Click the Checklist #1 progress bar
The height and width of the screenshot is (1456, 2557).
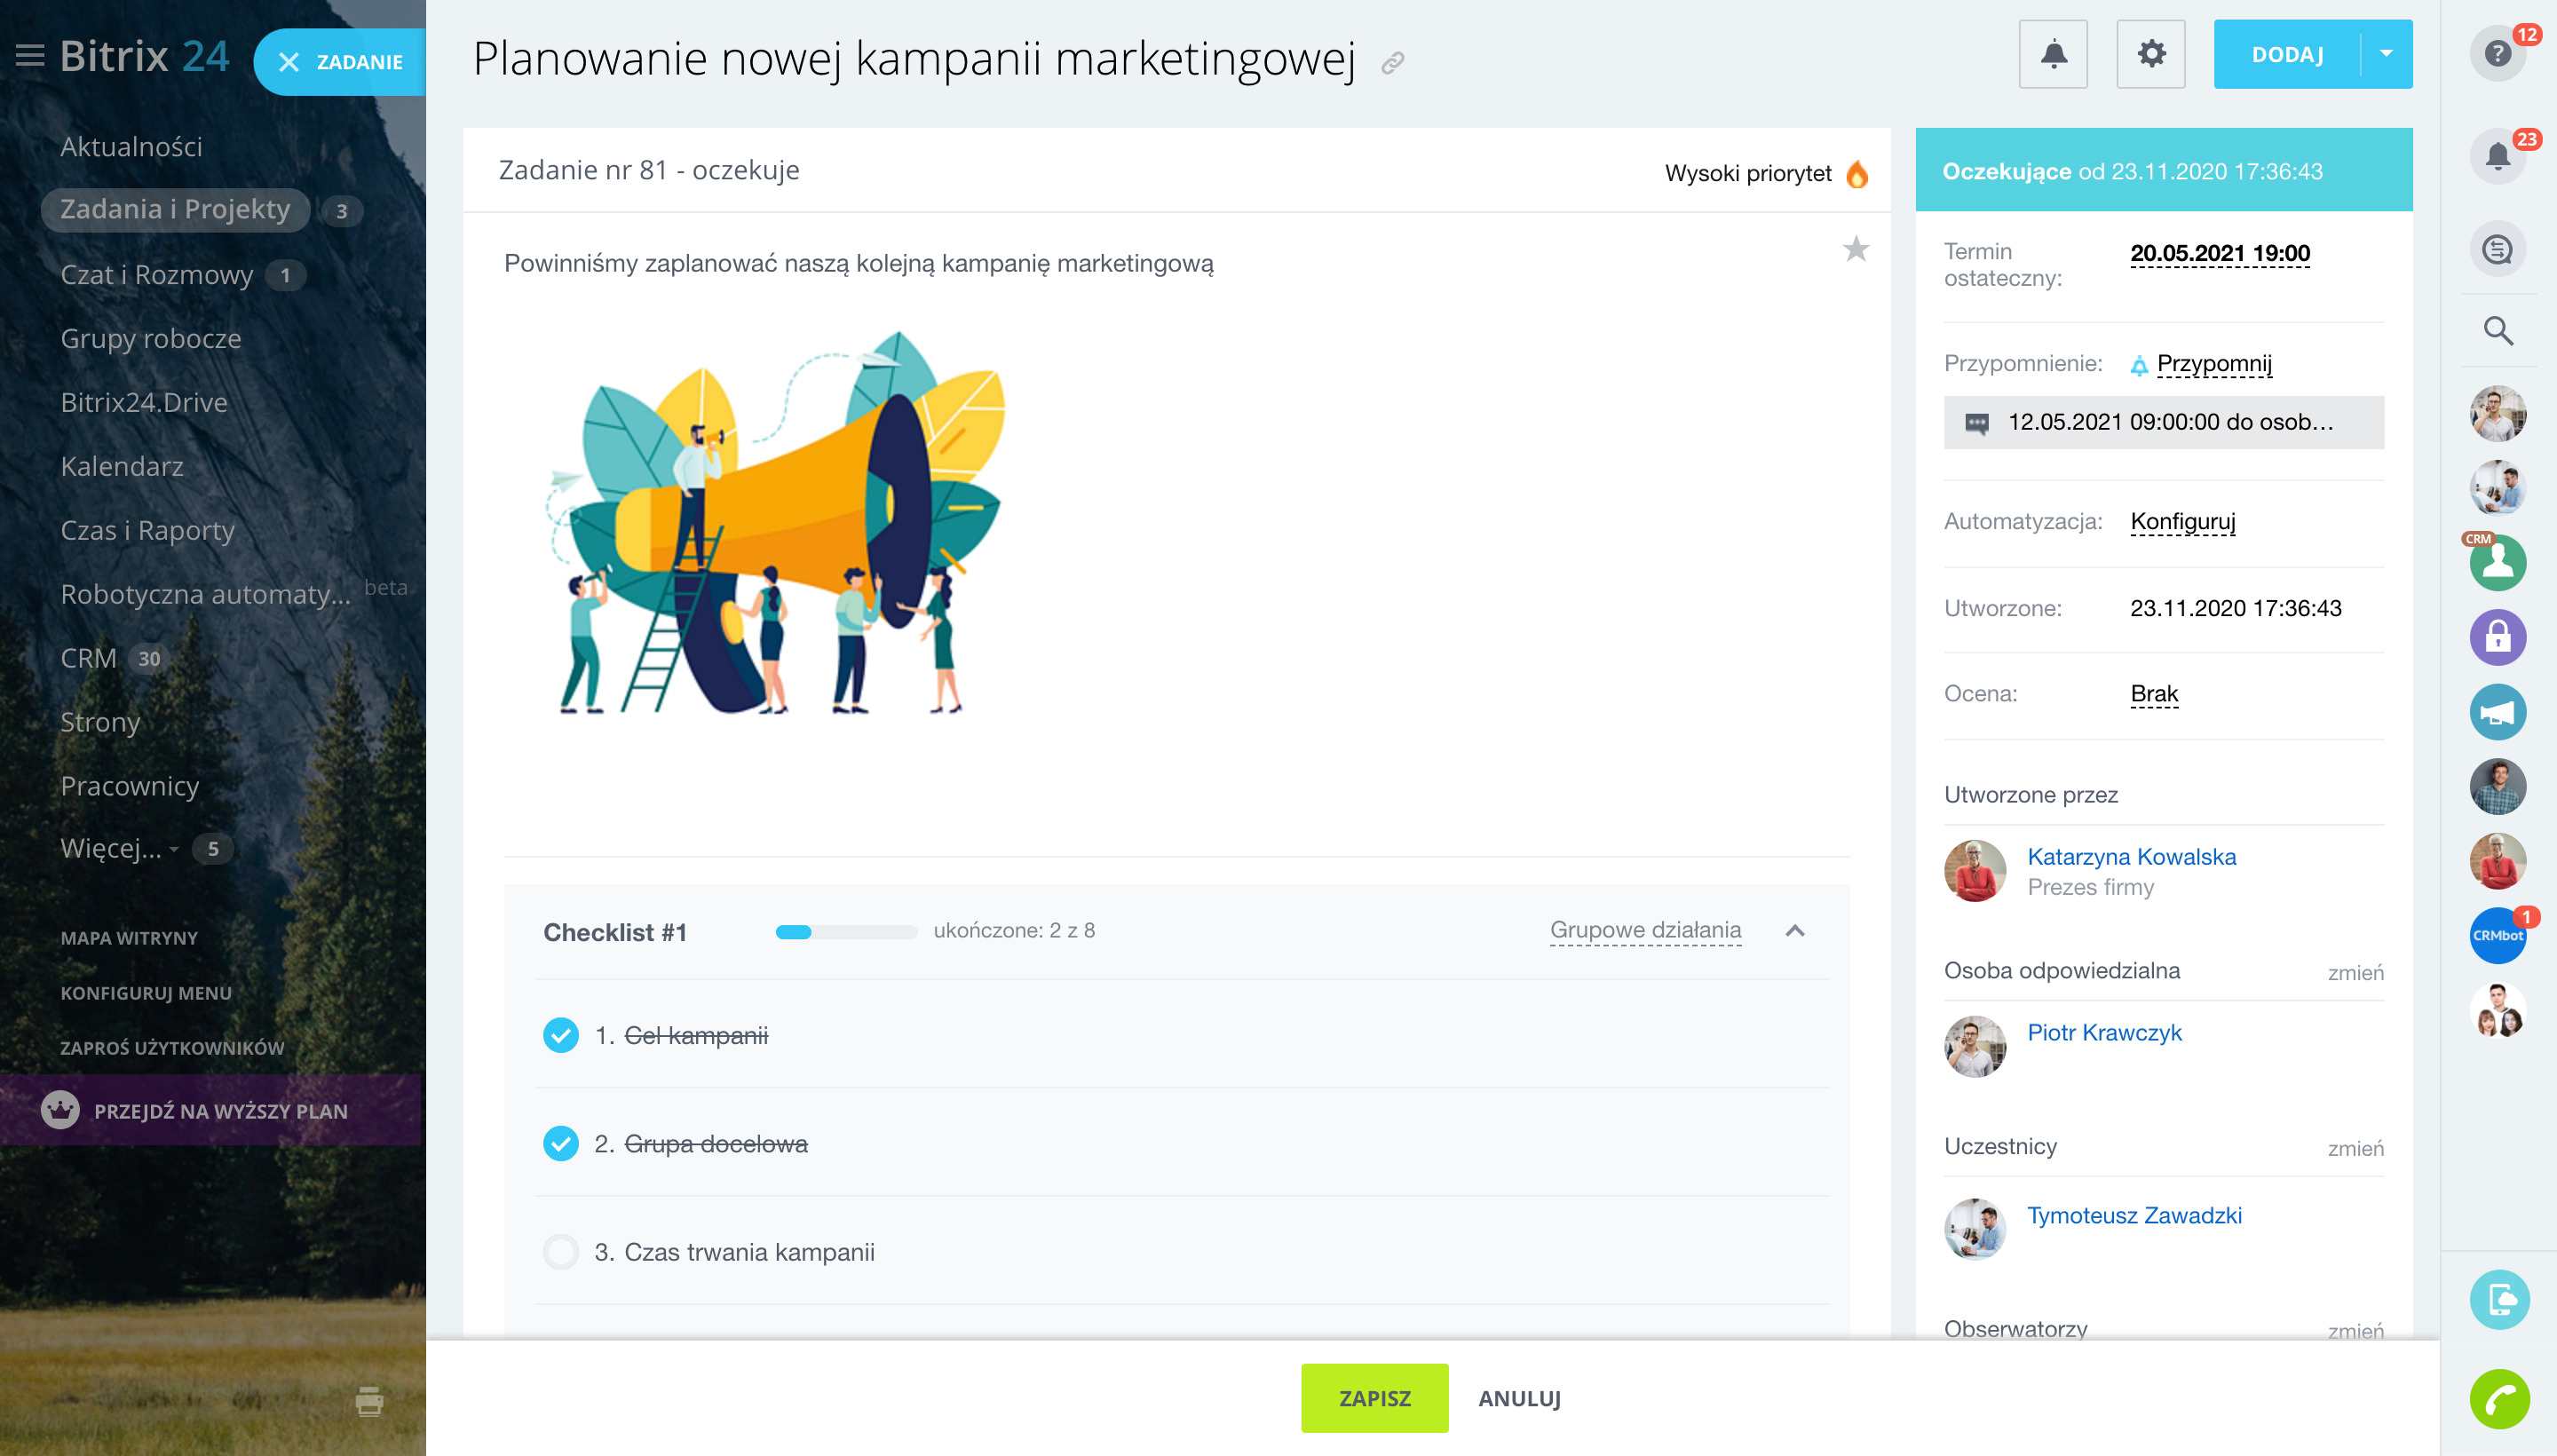click(x=846, y=932)
